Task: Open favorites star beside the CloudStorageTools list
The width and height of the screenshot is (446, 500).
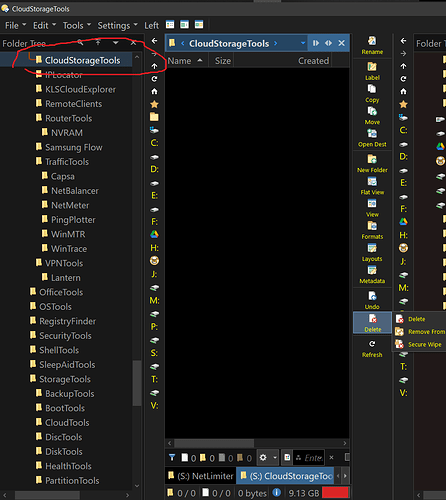Action: (x=154, y=104)
